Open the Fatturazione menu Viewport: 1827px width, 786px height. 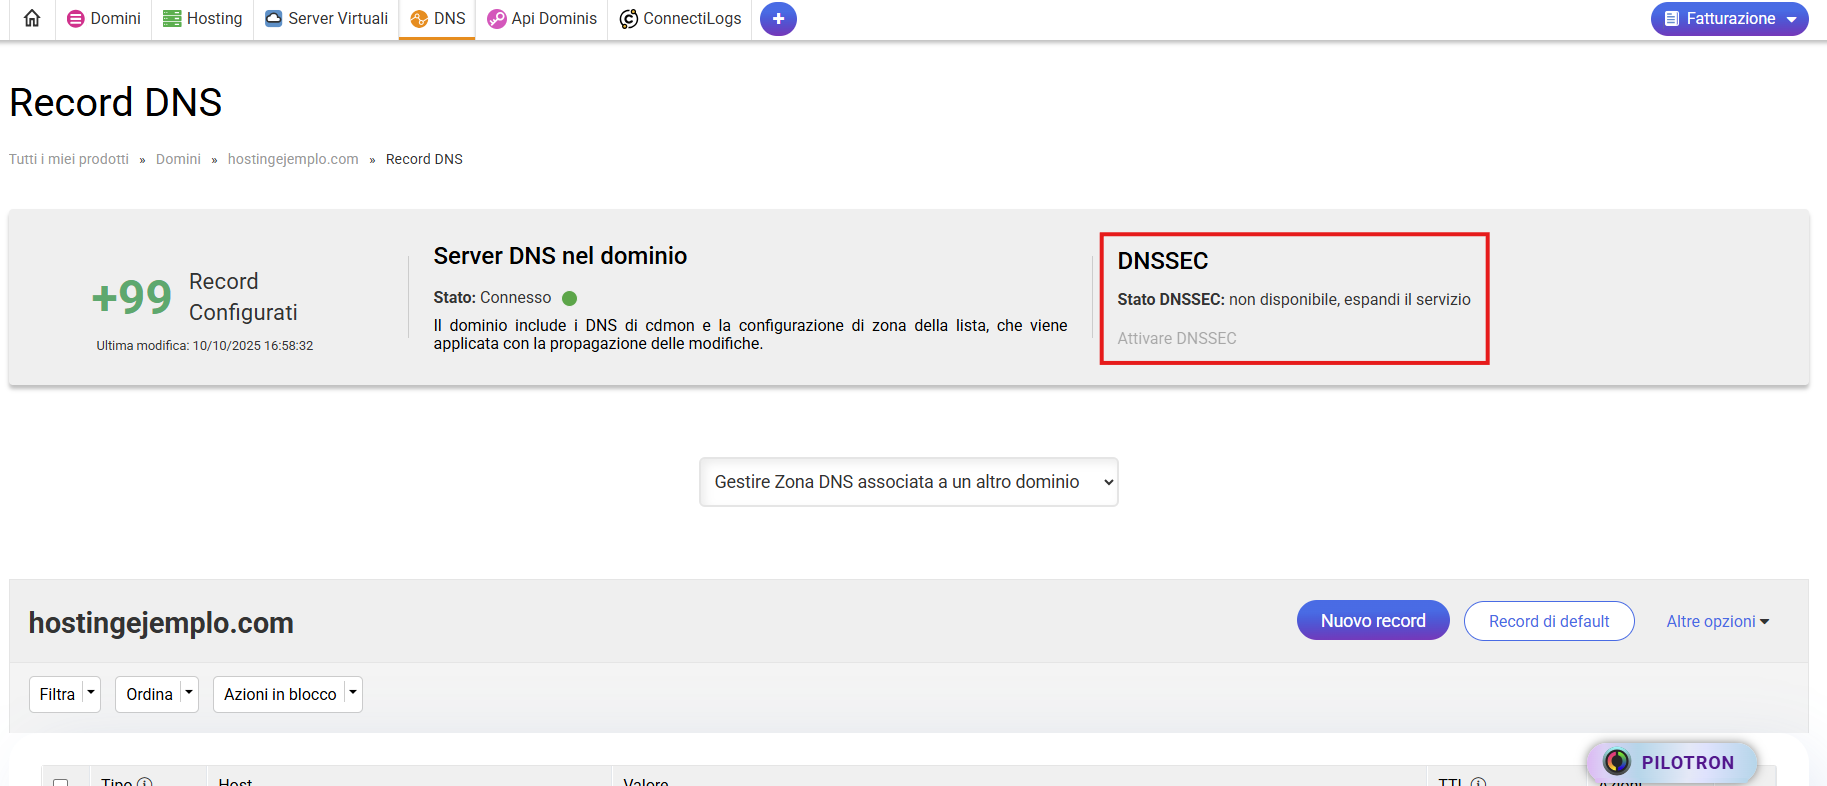(x=1729, y=19)
